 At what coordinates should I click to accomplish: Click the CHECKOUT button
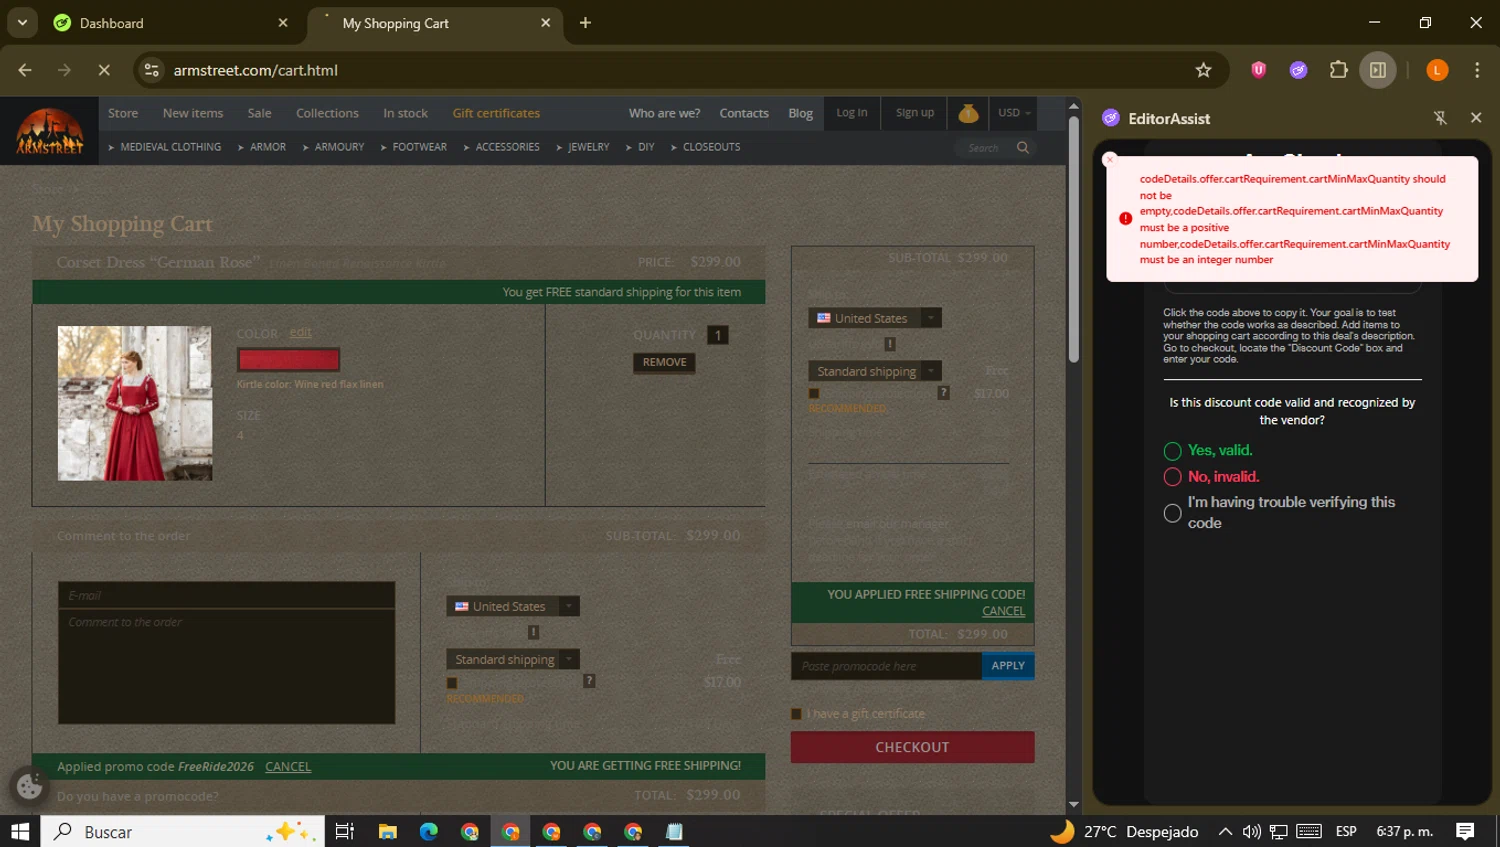912,747
